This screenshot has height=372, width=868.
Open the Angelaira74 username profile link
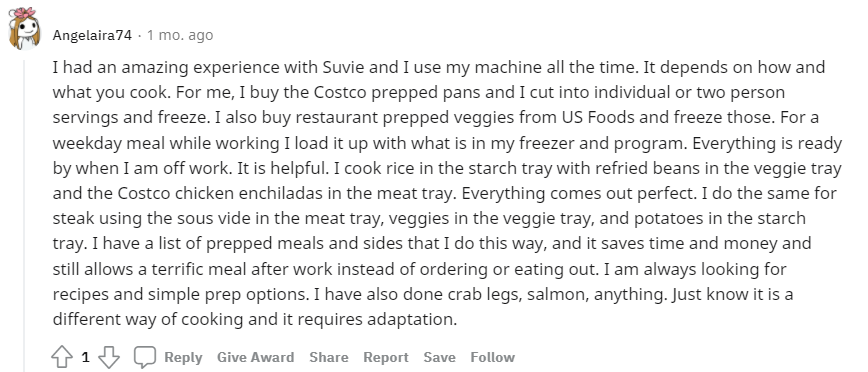pyautogui.click(x=92, y=35)
